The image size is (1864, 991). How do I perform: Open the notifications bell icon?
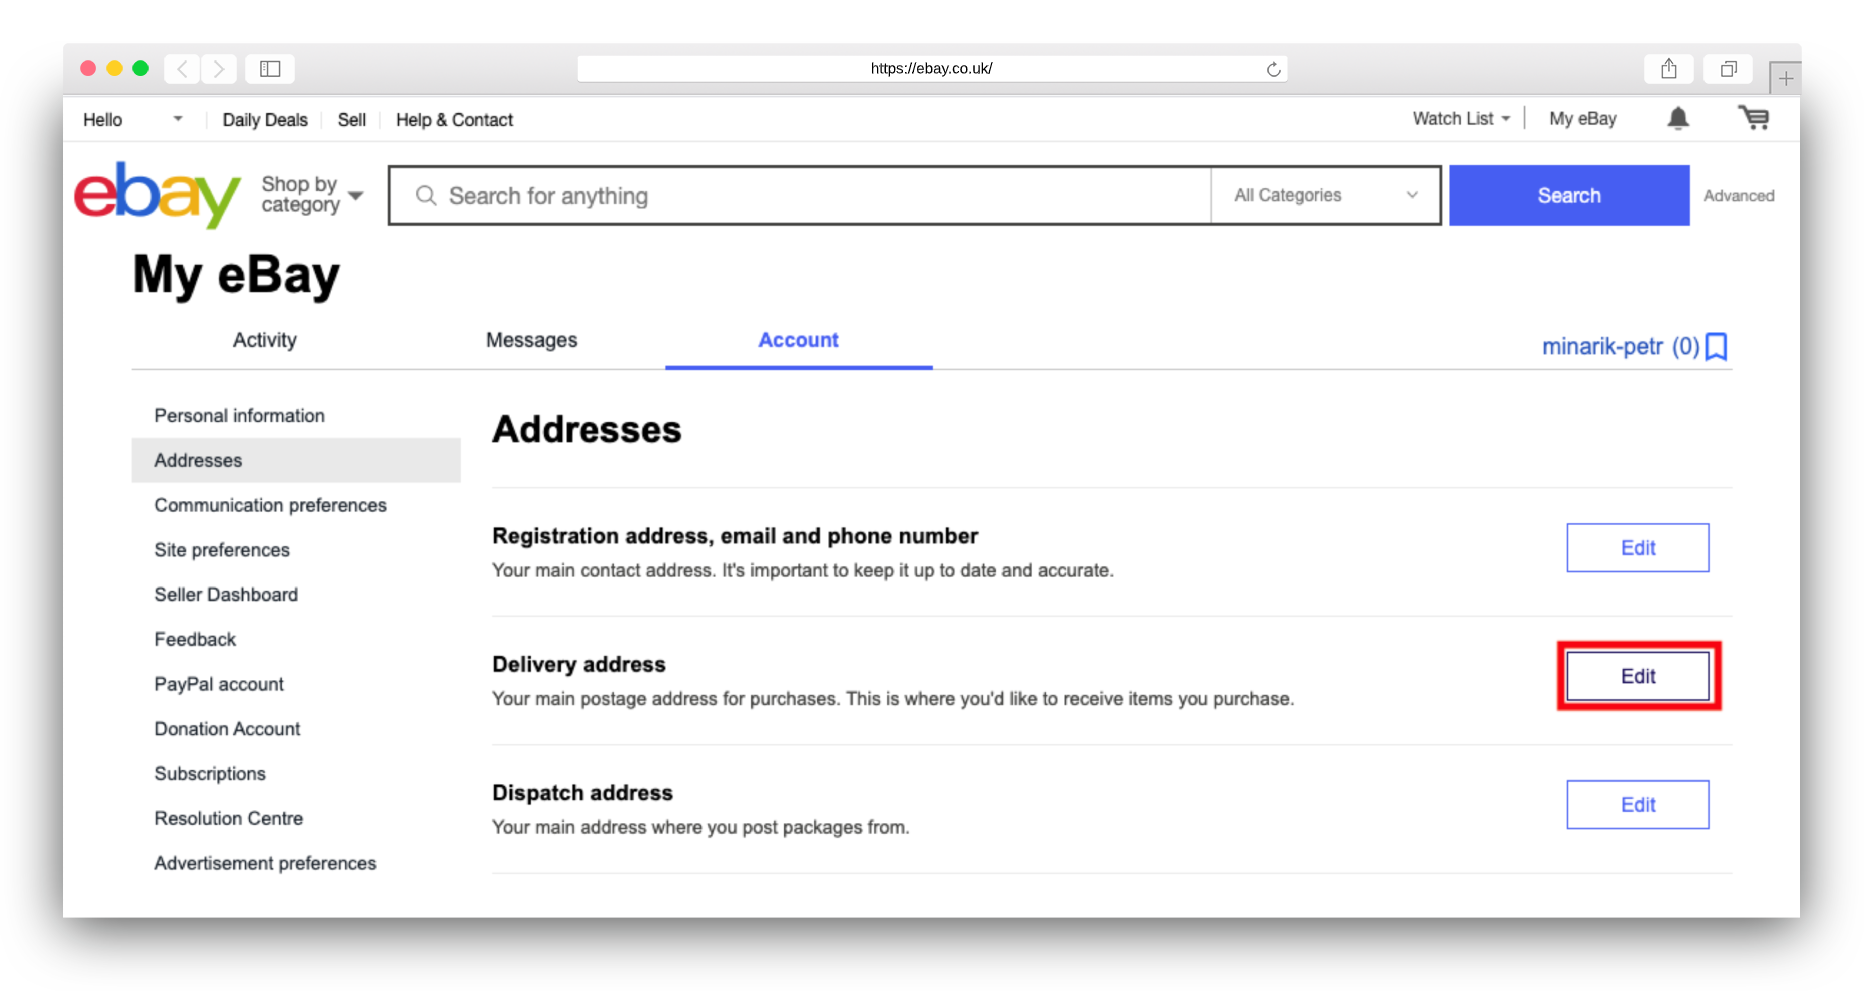[1678, 119]
